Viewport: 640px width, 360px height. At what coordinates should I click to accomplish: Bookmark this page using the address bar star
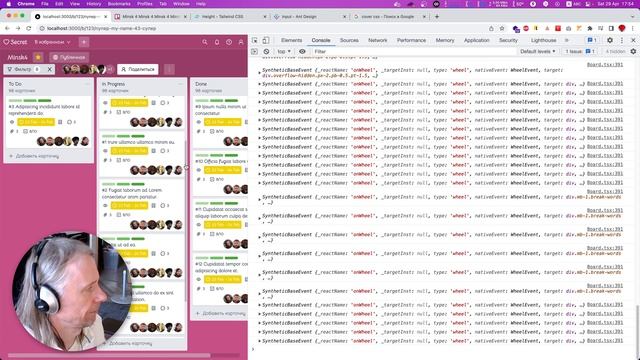tap(502, 28)
